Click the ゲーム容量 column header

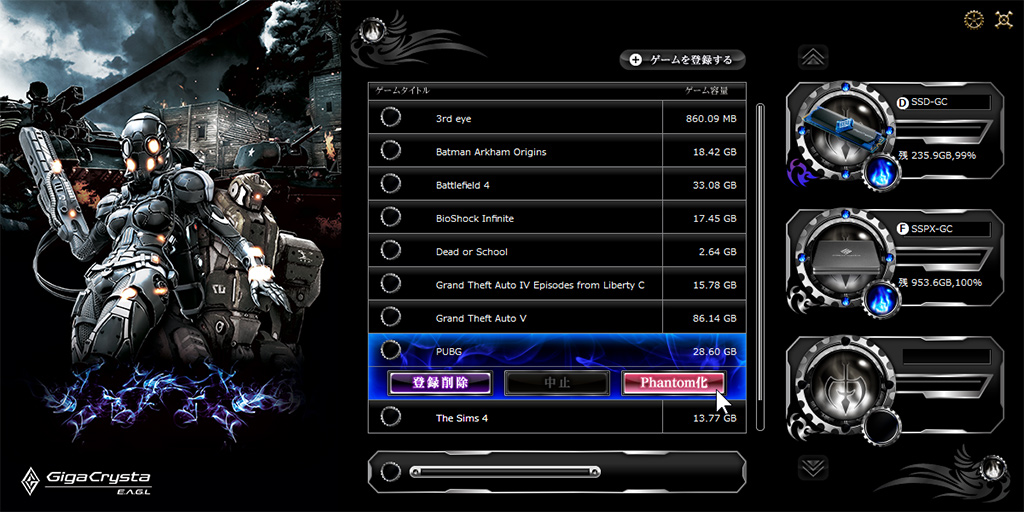[706, 91]
